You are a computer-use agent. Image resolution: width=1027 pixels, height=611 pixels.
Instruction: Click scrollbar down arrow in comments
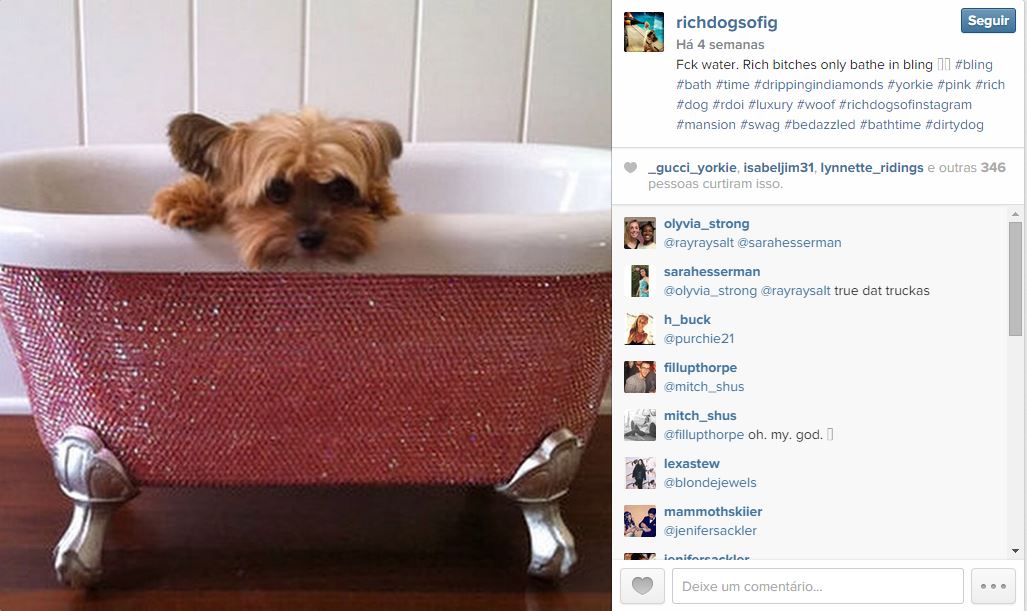coord(1015,551)
